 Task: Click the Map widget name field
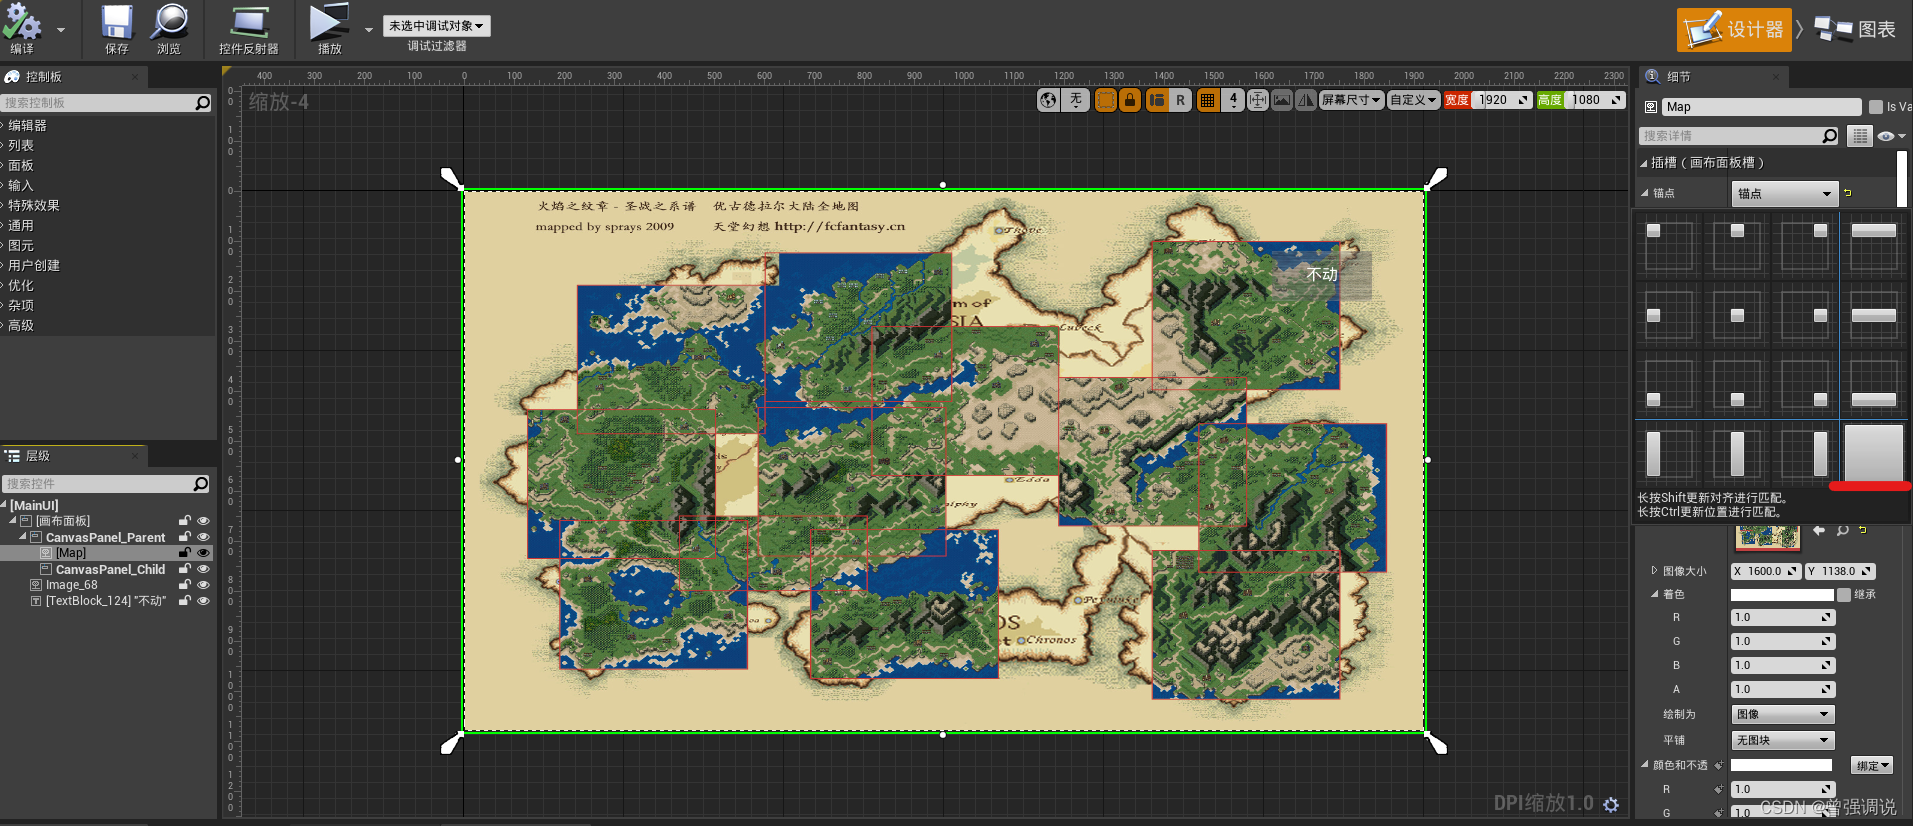click(1761, 107)
